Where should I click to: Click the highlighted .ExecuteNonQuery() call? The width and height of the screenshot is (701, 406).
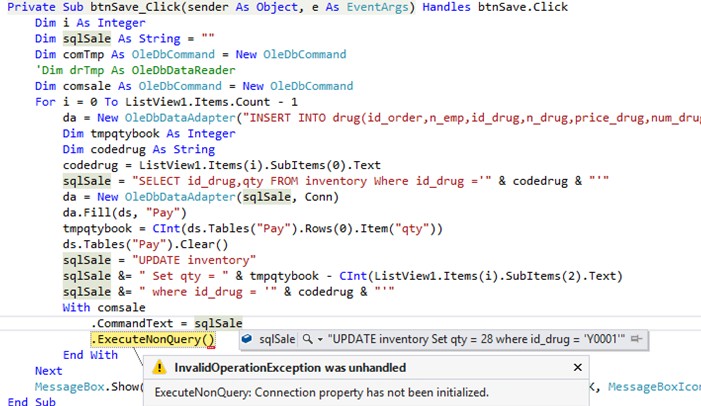coord(153,339)
